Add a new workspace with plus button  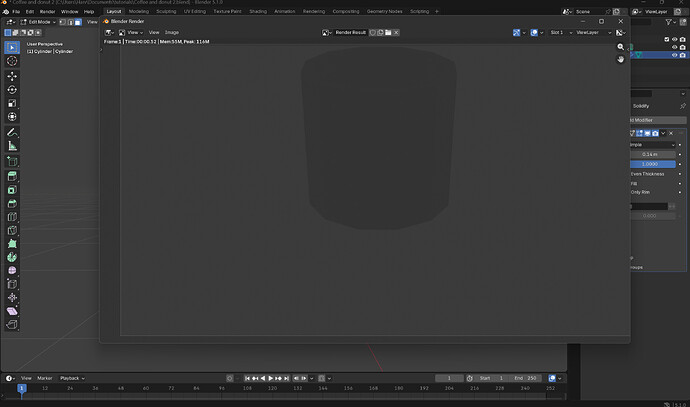click(437, 11)
